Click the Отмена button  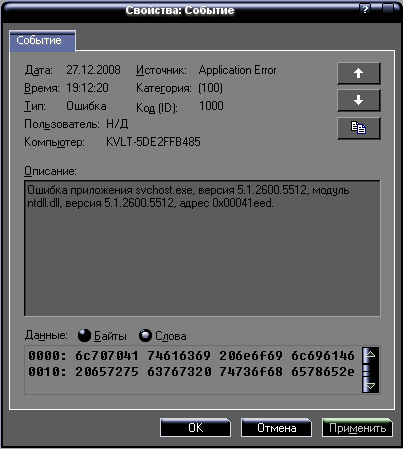point(276,428)
